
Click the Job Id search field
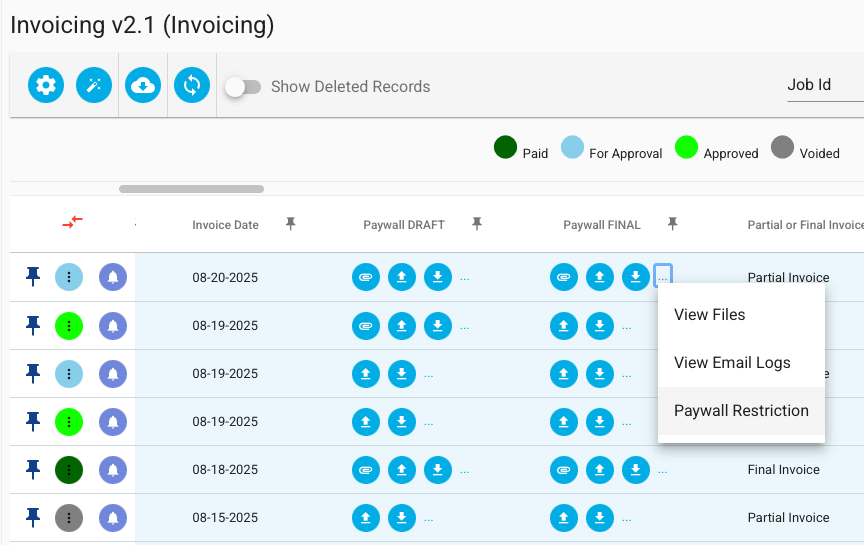tap(825, 85)
